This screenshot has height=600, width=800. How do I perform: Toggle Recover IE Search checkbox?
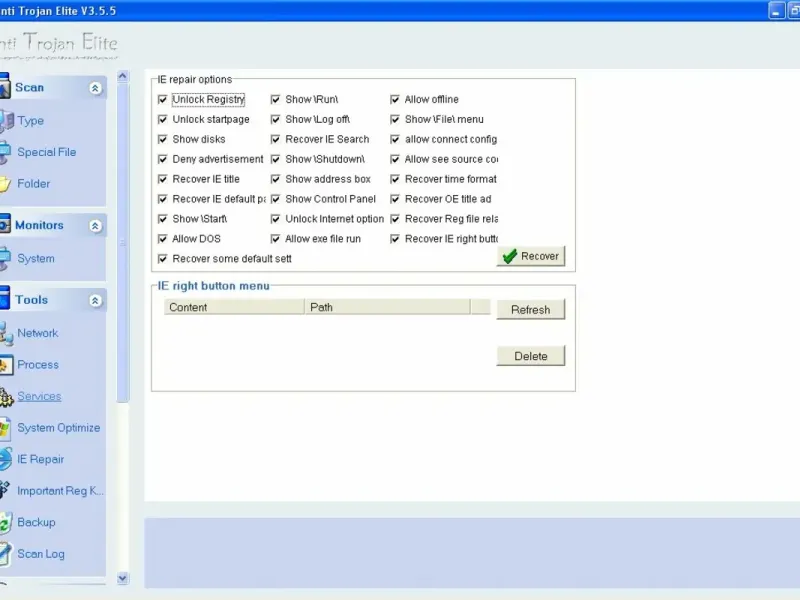tap(276, 139)
